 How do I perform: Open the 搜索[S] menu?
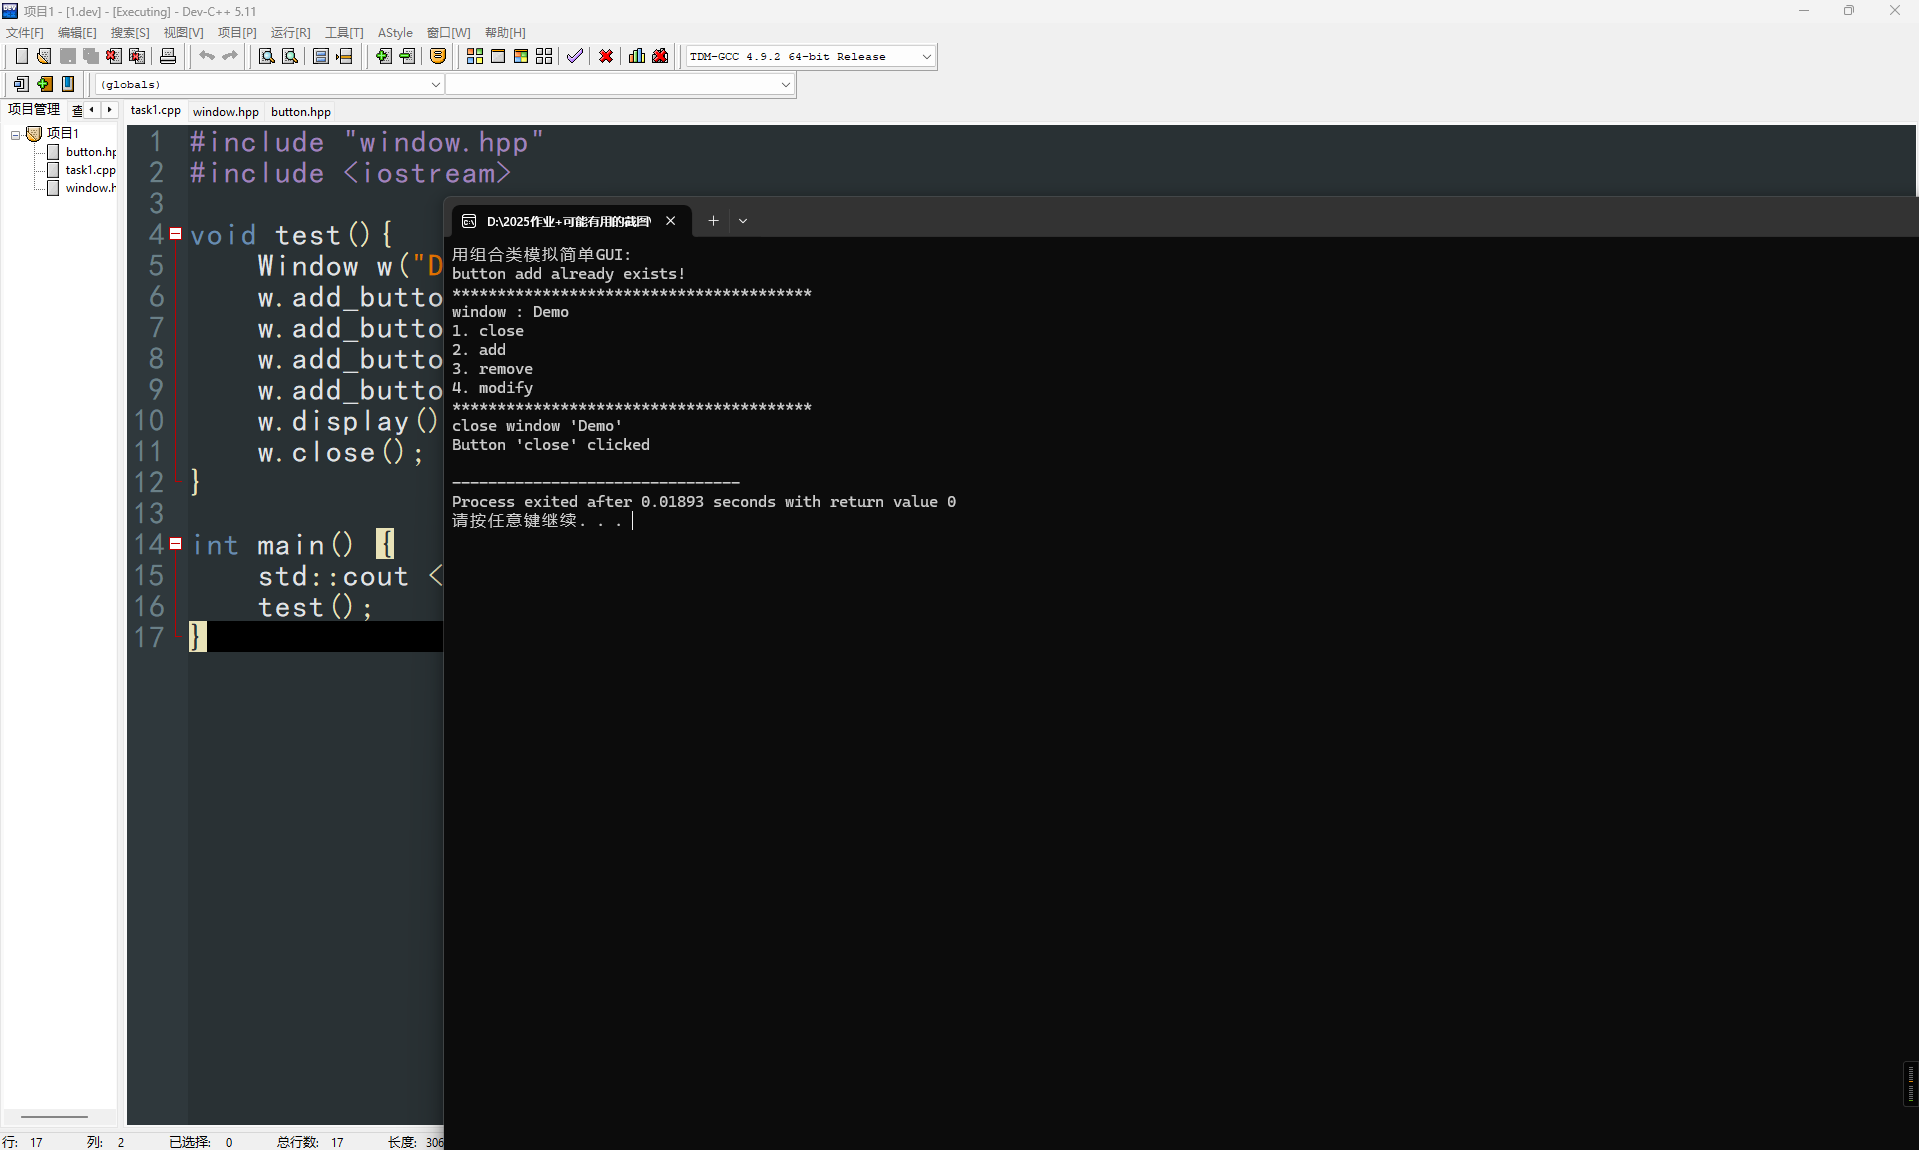tap(130, 33)
